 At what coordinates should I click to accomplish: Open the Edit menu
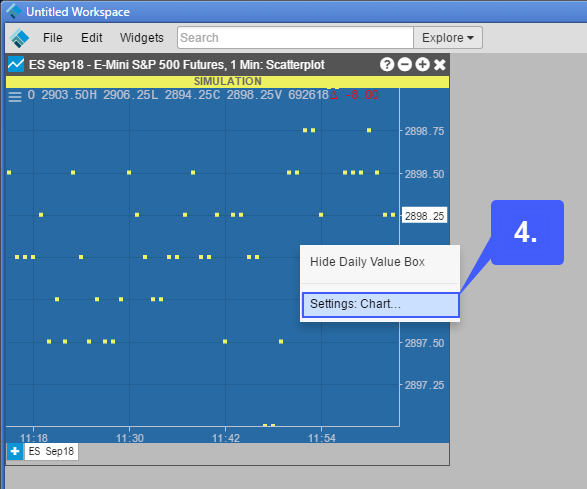(92, 37)
